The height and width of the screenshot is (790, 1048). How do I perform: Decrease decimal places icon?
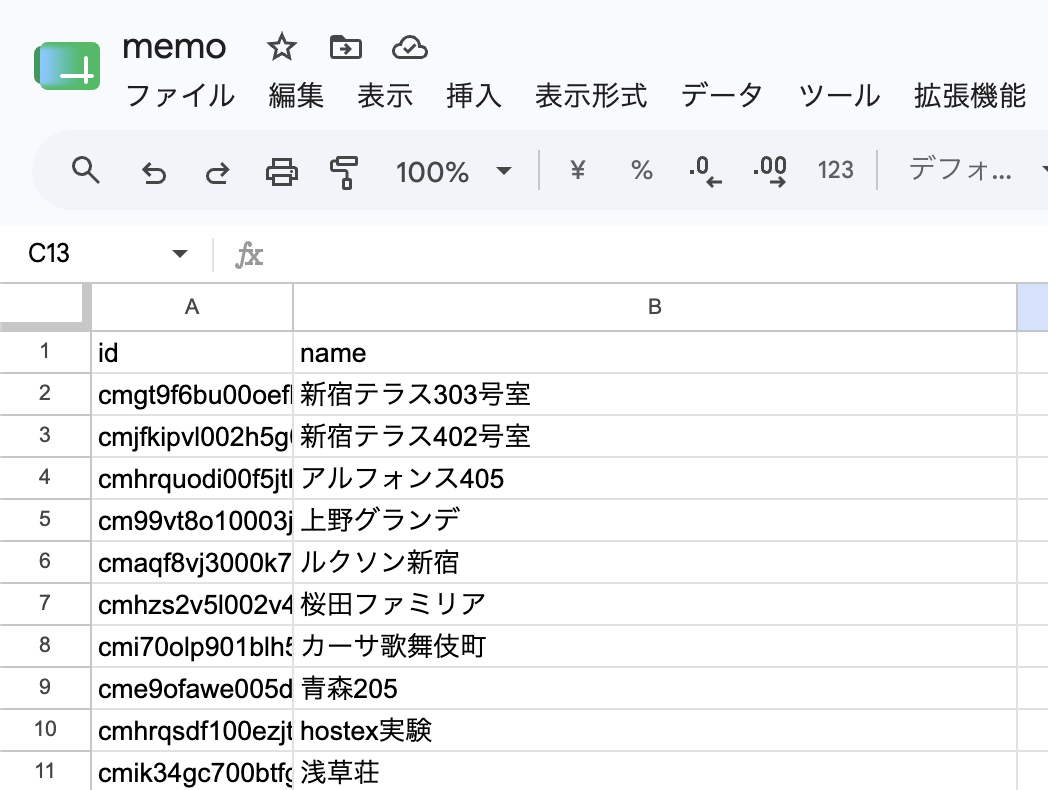coord(705,171)
